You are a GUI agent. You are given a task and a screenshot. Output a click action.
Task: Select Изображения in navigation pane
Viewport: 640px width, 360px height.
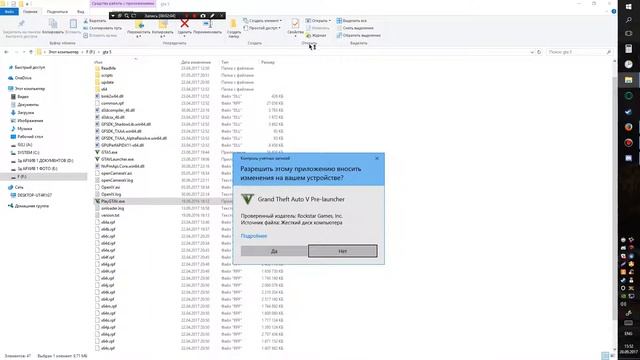(30, 121)
